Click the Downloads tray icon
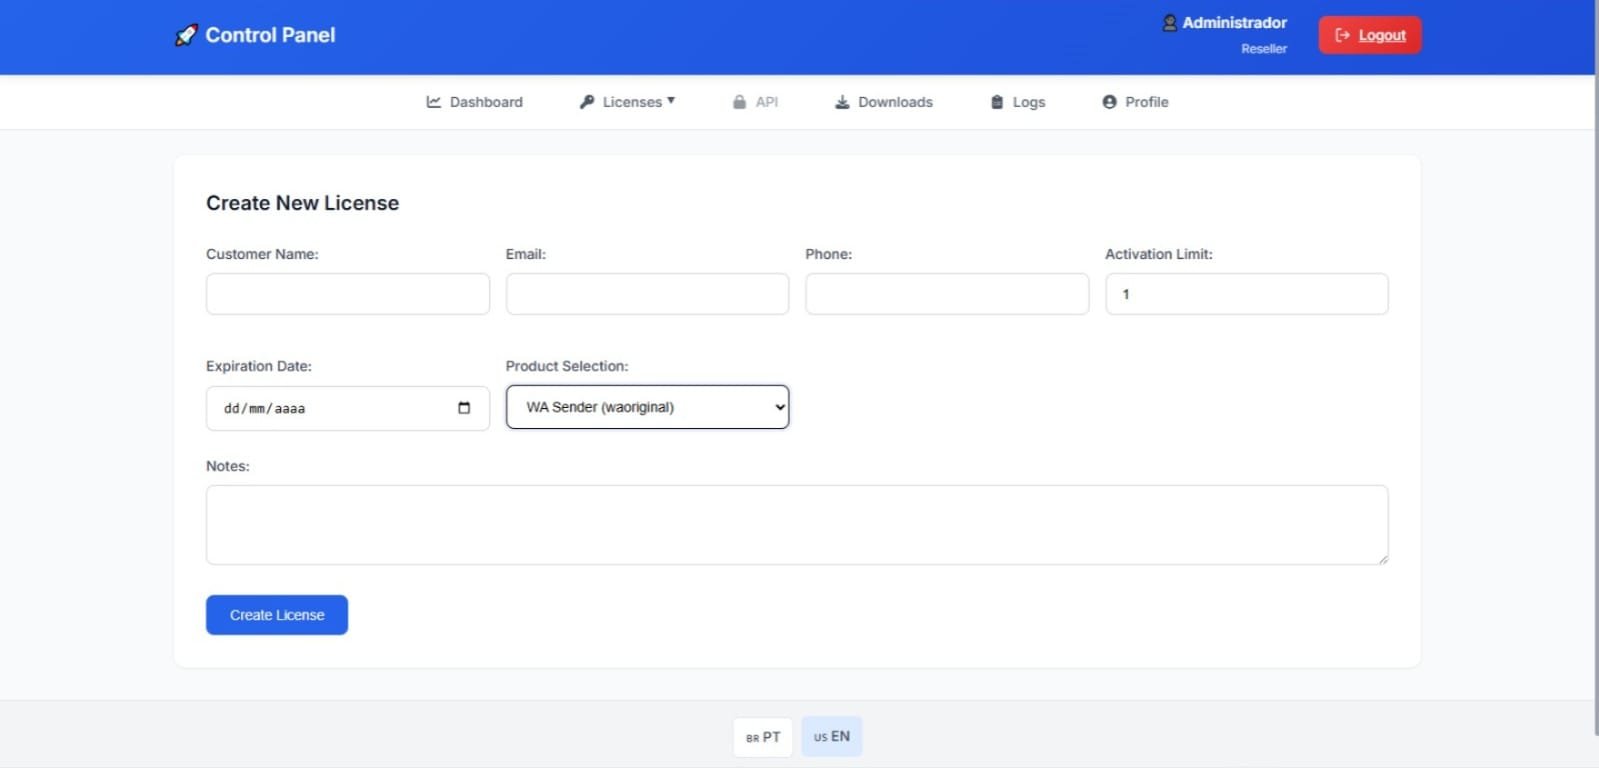Screen dimensions: 1599x768 click(x=842, y=102)
